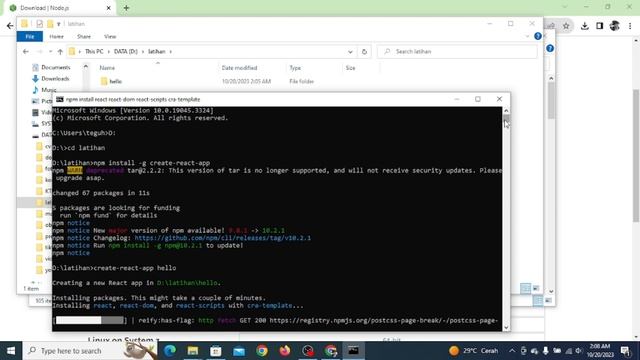Click latihan in the address breadcrumb
Viewport: 640px width, 360px height.
tap(157, 51)
